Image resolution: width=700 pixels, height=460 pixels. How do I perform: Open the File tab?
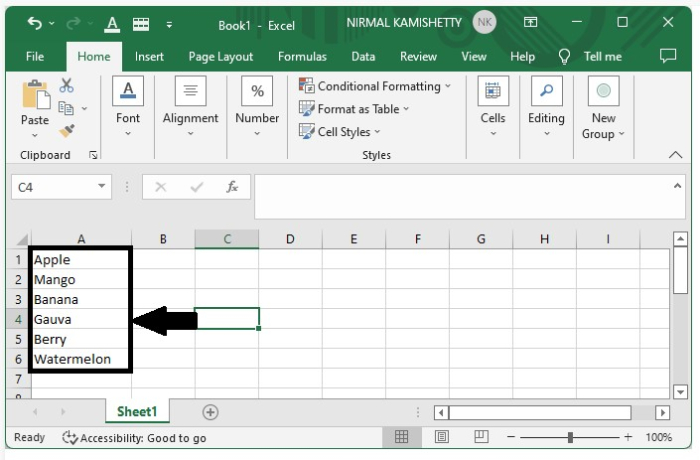coord(35,57)
